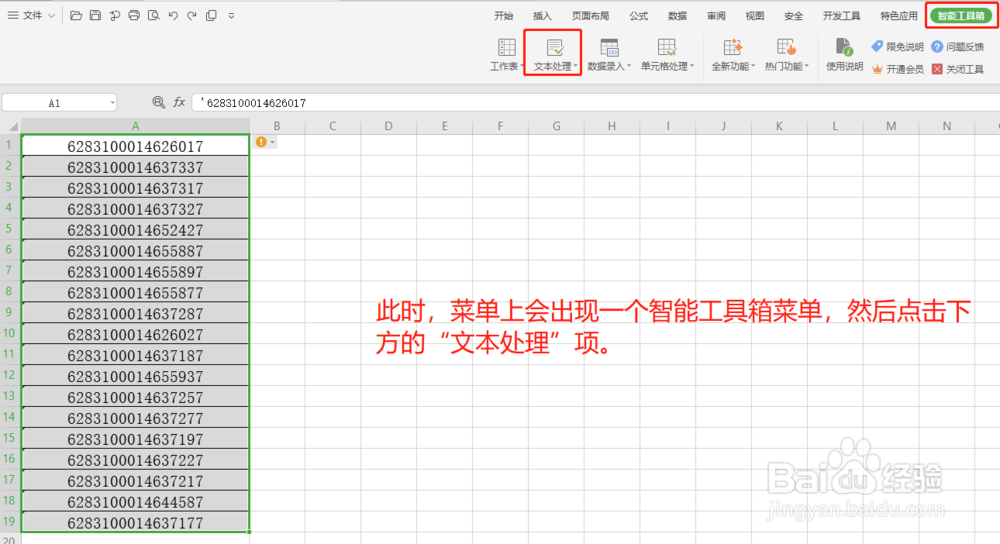
Task: Open Print Preview from the quick toolbar
Action: click(x=153, y=15)
